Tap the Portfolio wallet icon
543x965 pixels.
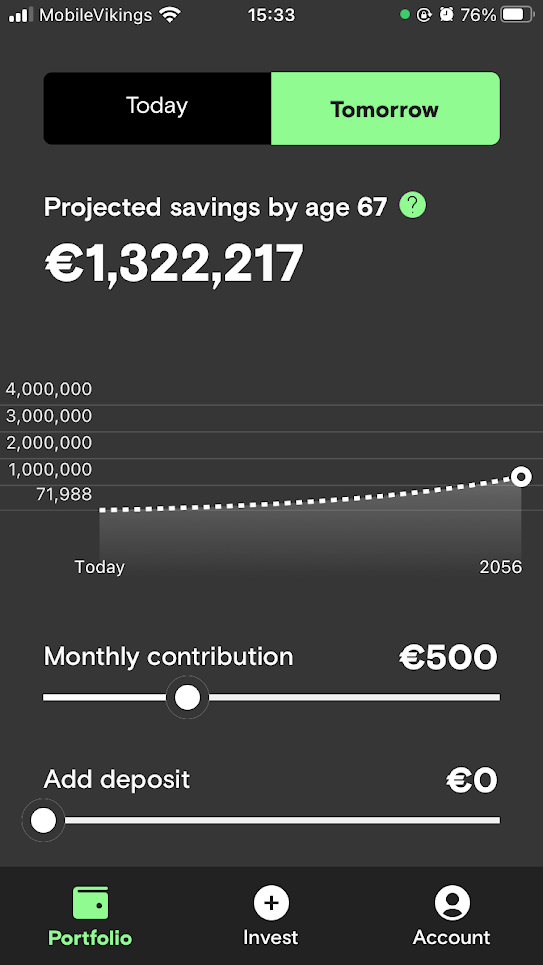[x=90, y=902]
